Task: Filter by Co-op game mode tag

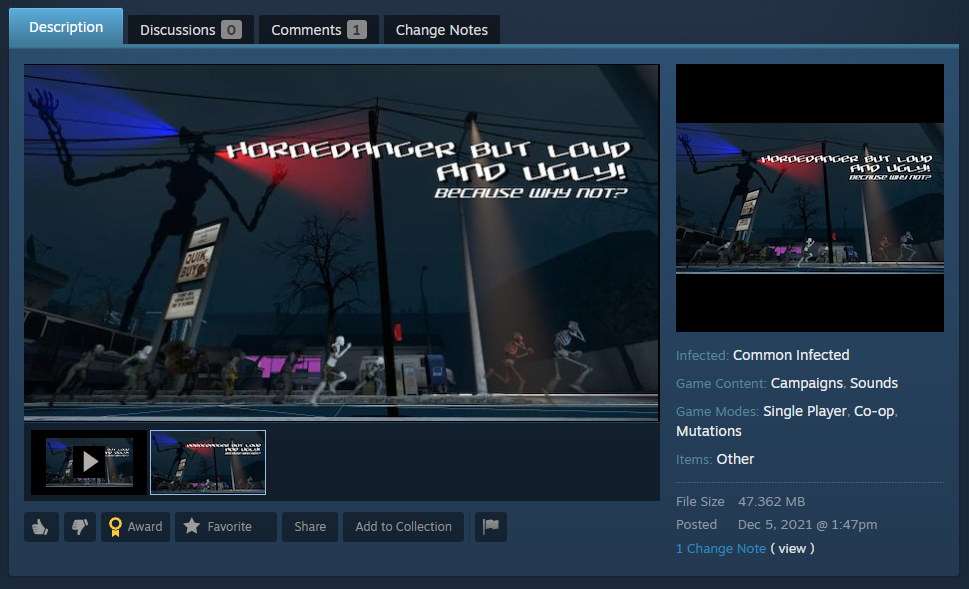Action: (874, 411)
